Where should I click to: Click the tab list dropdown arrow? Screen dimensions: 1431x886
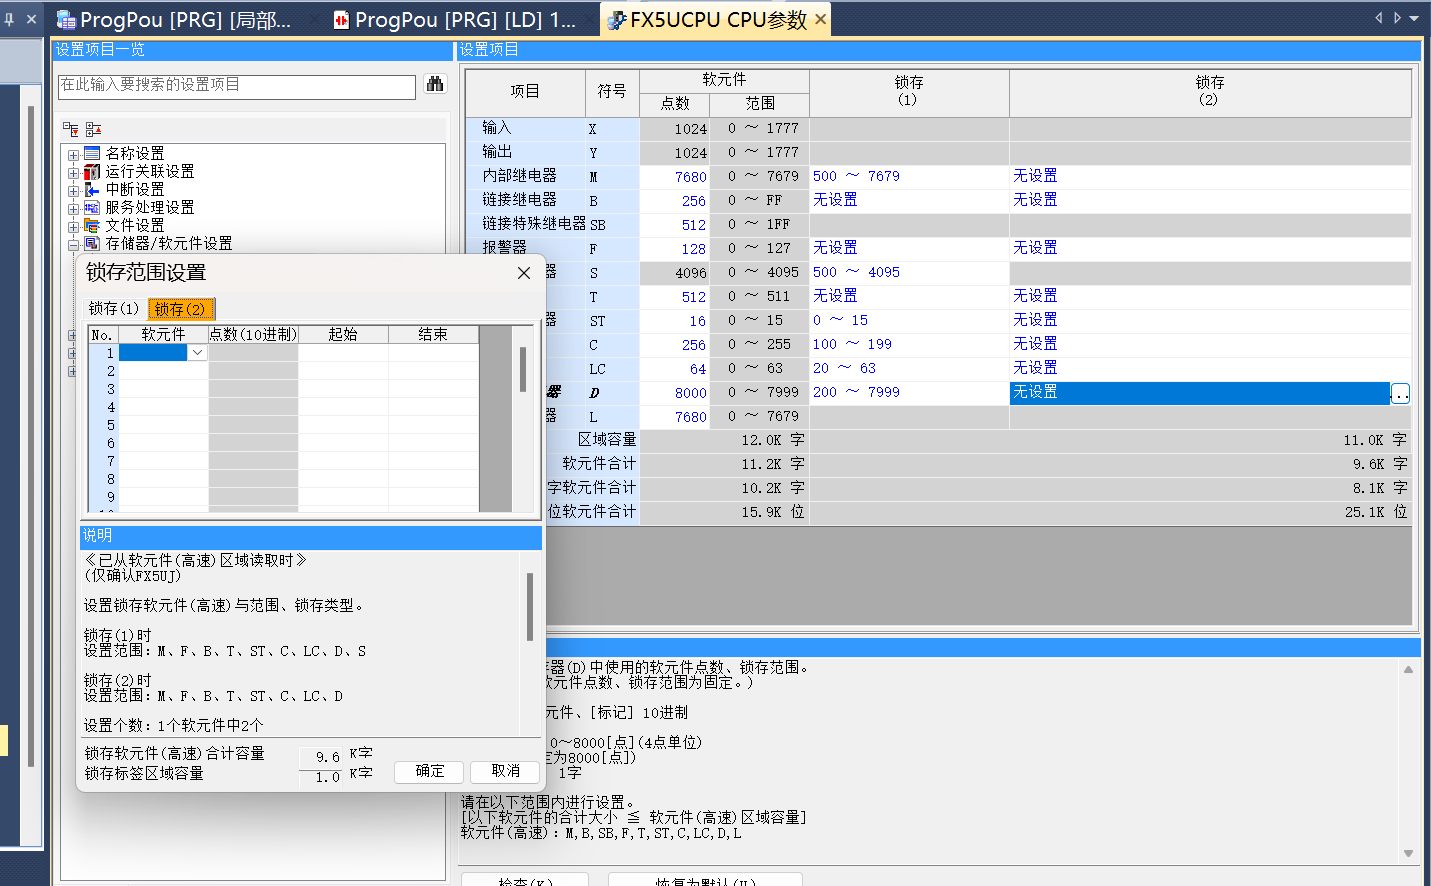(x=1414, y=18)
